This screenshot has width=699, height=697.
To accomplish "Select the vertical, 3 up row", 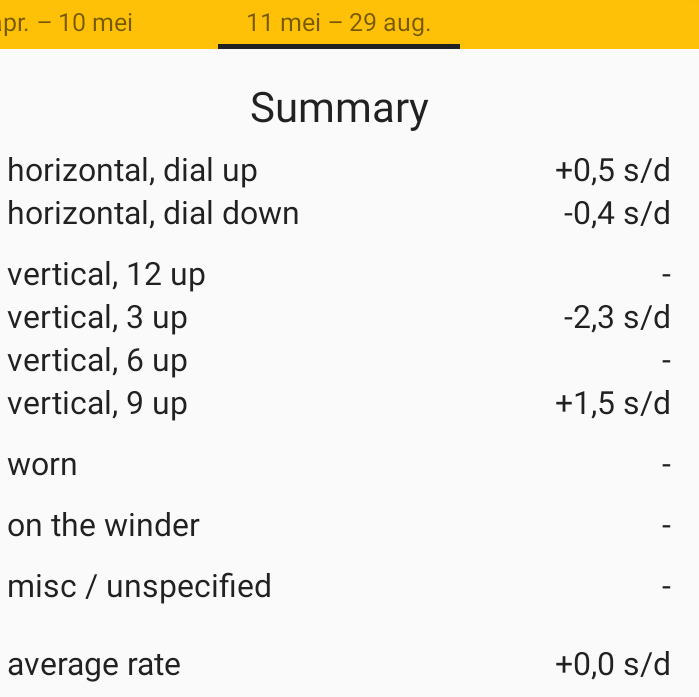I will [x=97, y=318].
